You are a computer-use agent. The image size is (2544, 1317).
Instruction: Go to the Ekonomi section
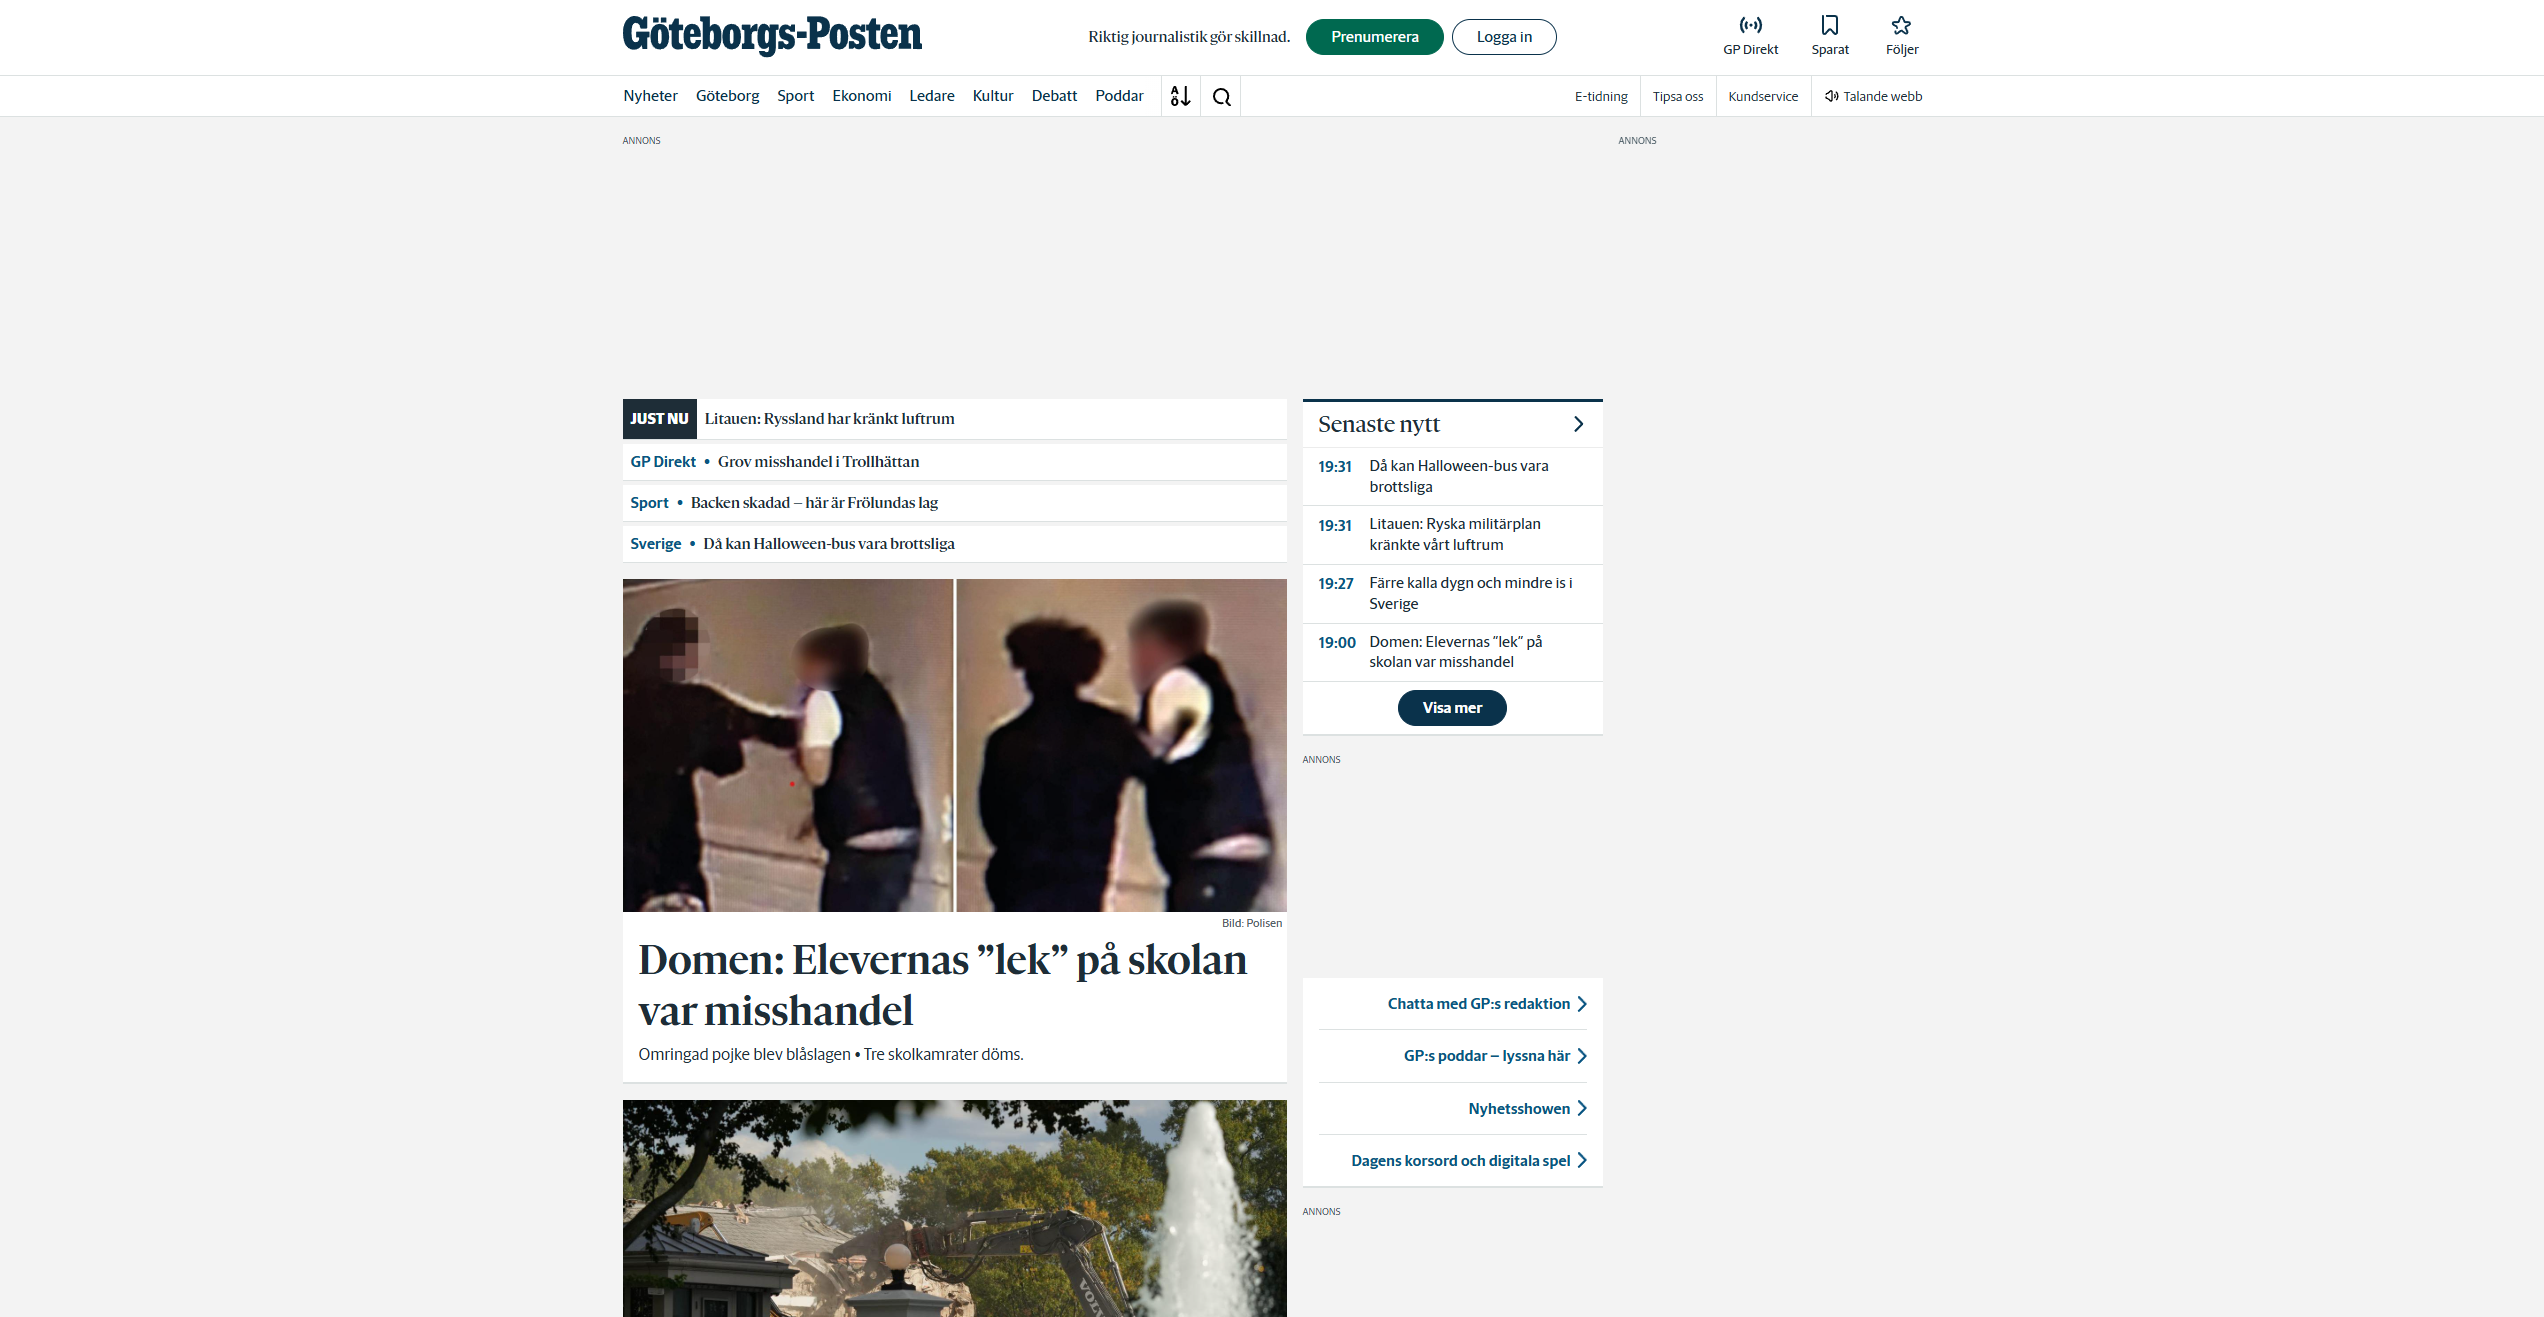pyautogui.click(x=861, y=96)
